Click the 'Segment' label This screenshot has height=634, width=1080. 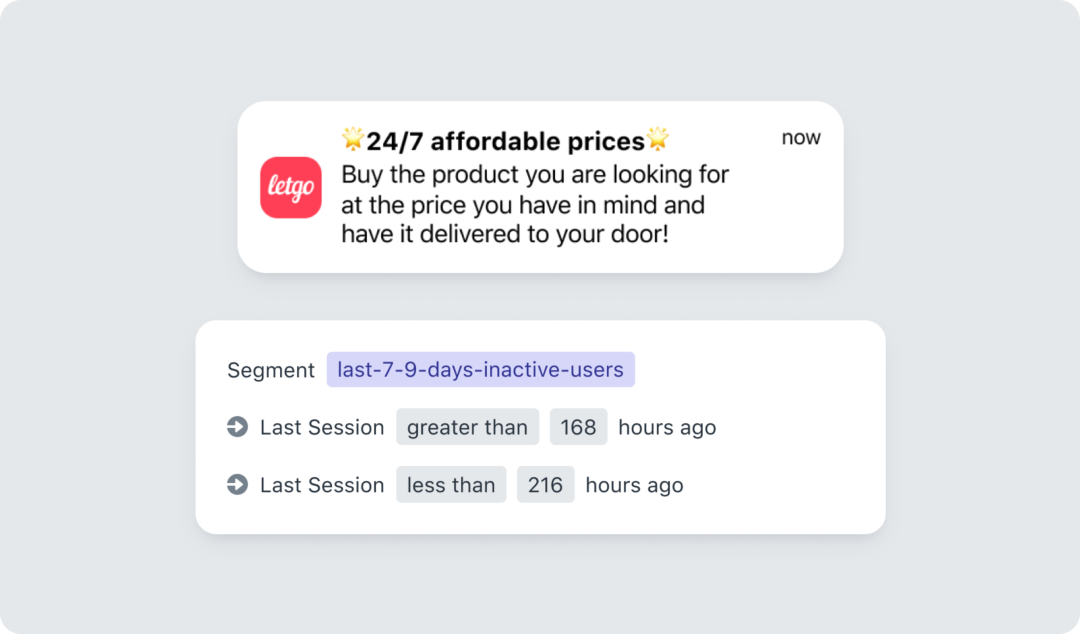point(271,370)
